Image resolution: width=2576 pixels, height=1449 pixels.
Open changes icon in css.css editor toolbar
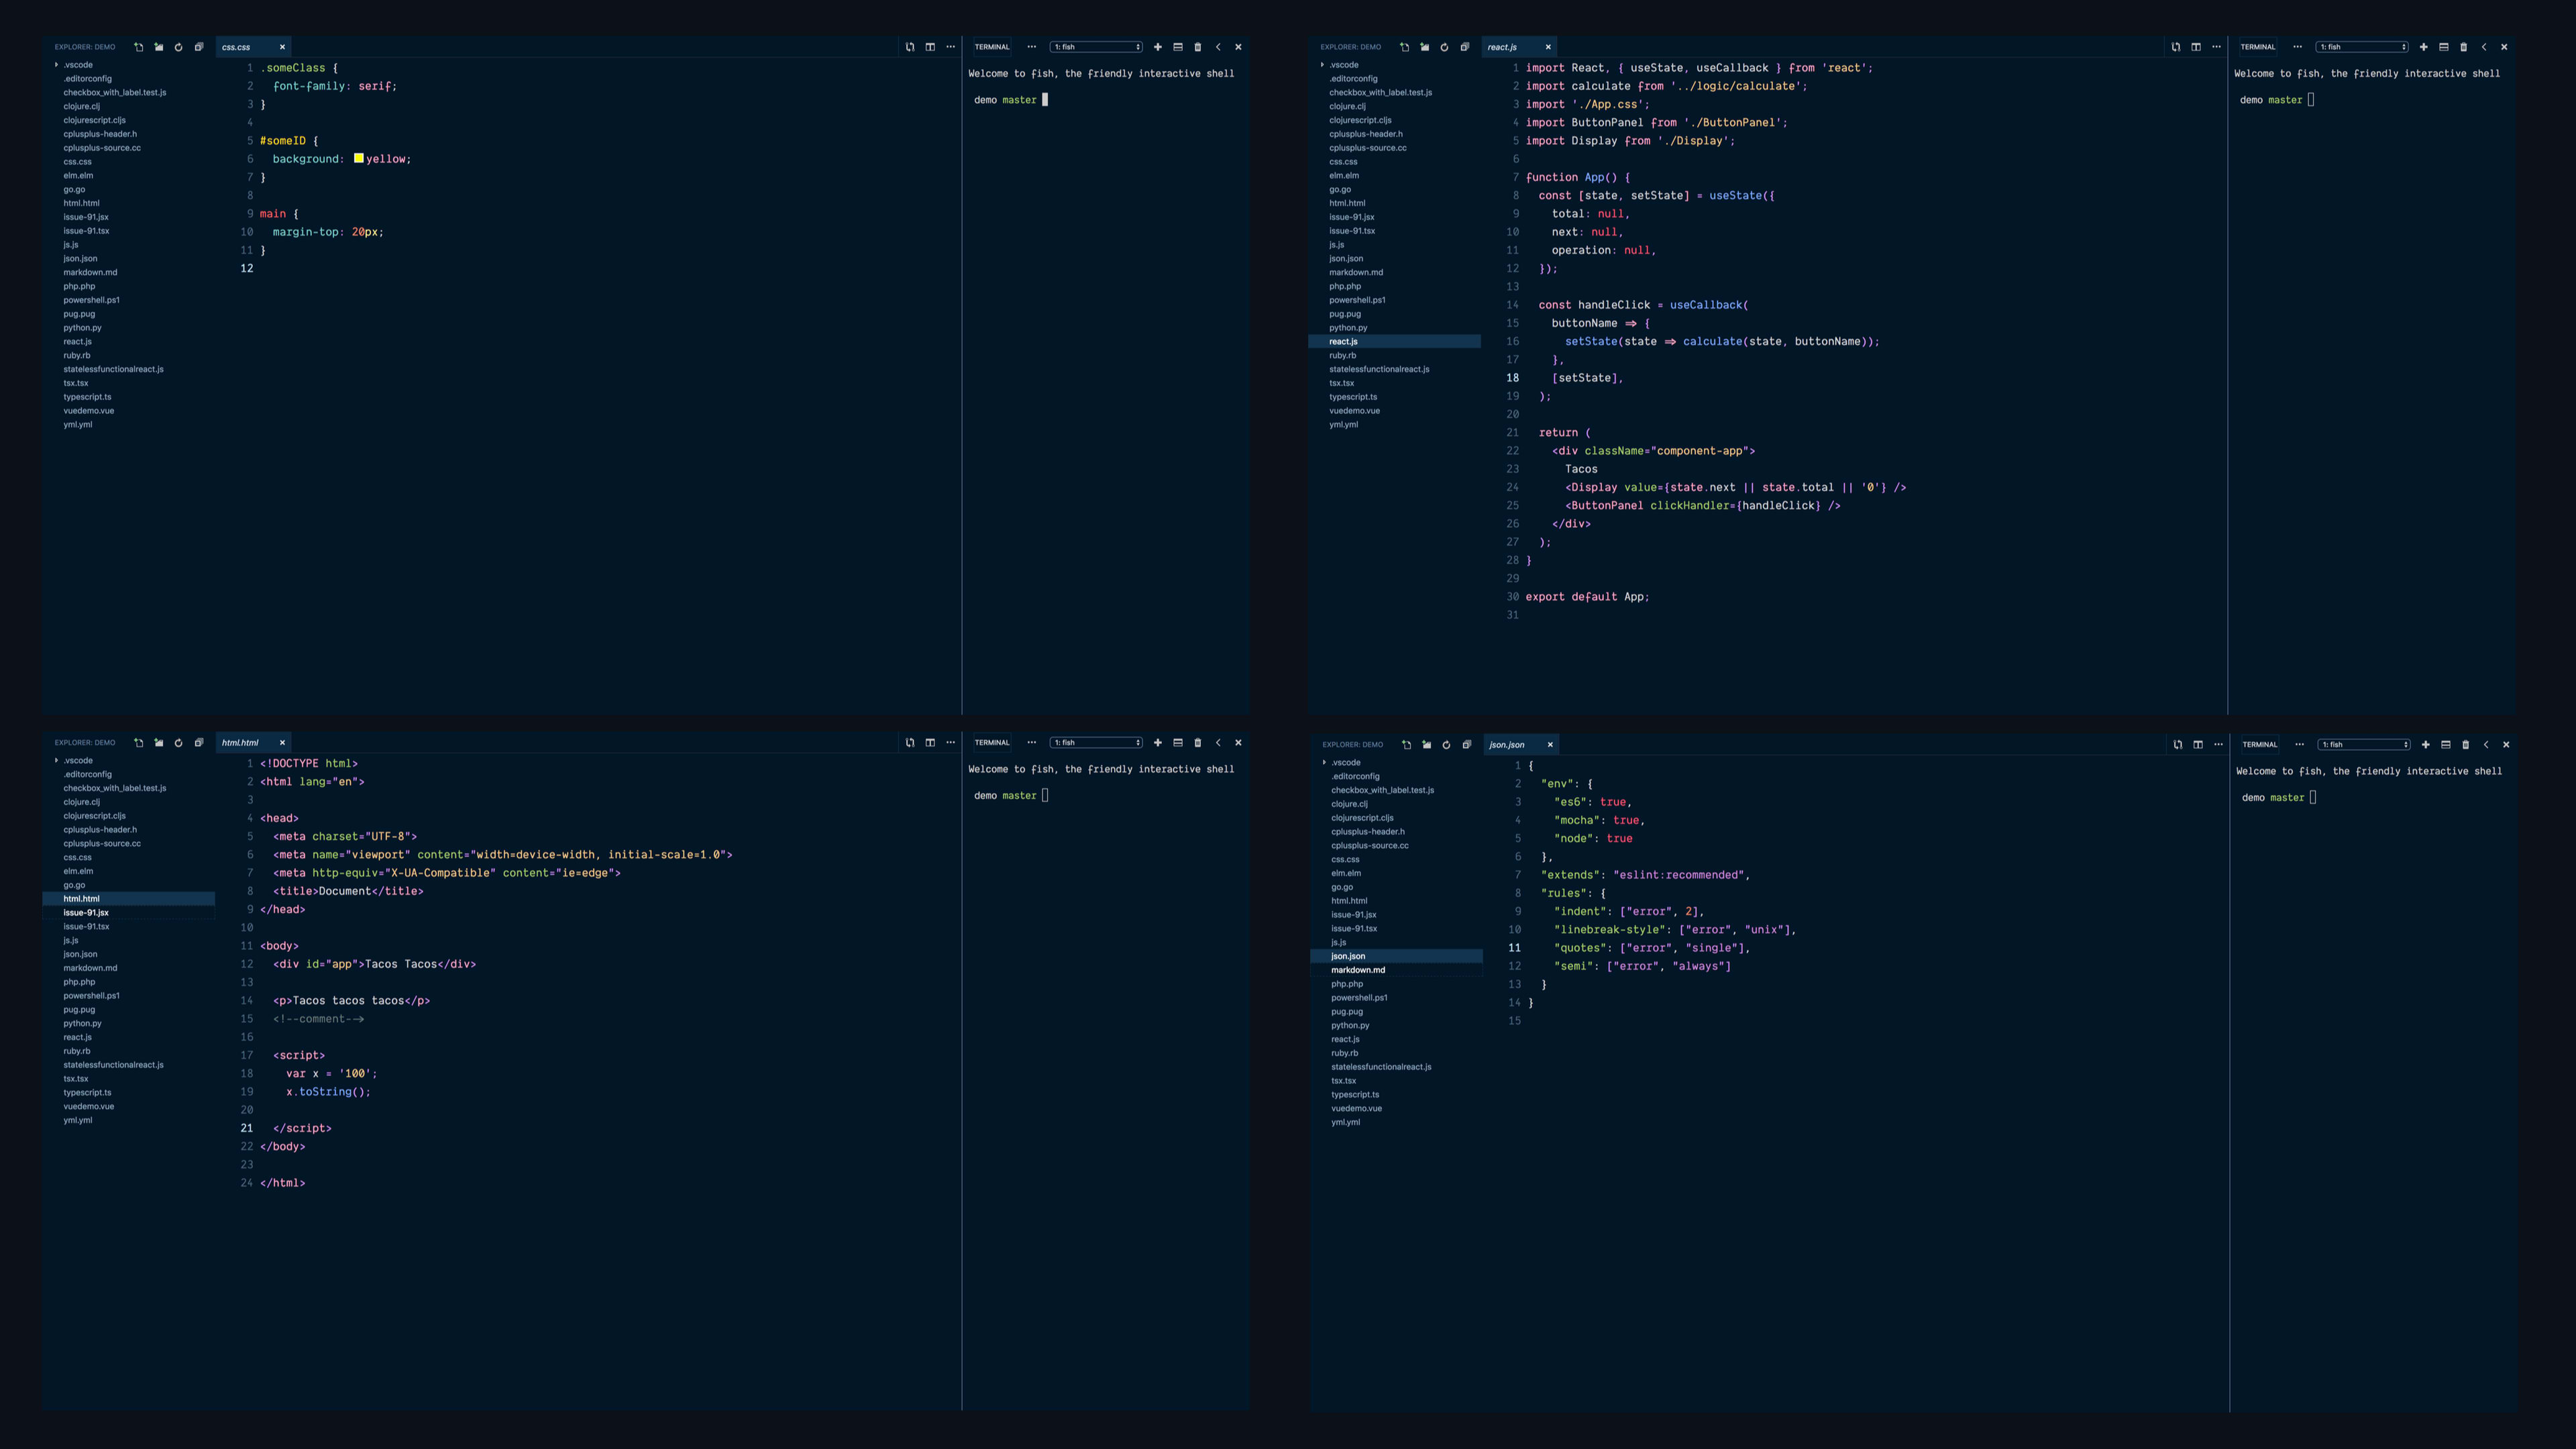(x=910, y=47)
